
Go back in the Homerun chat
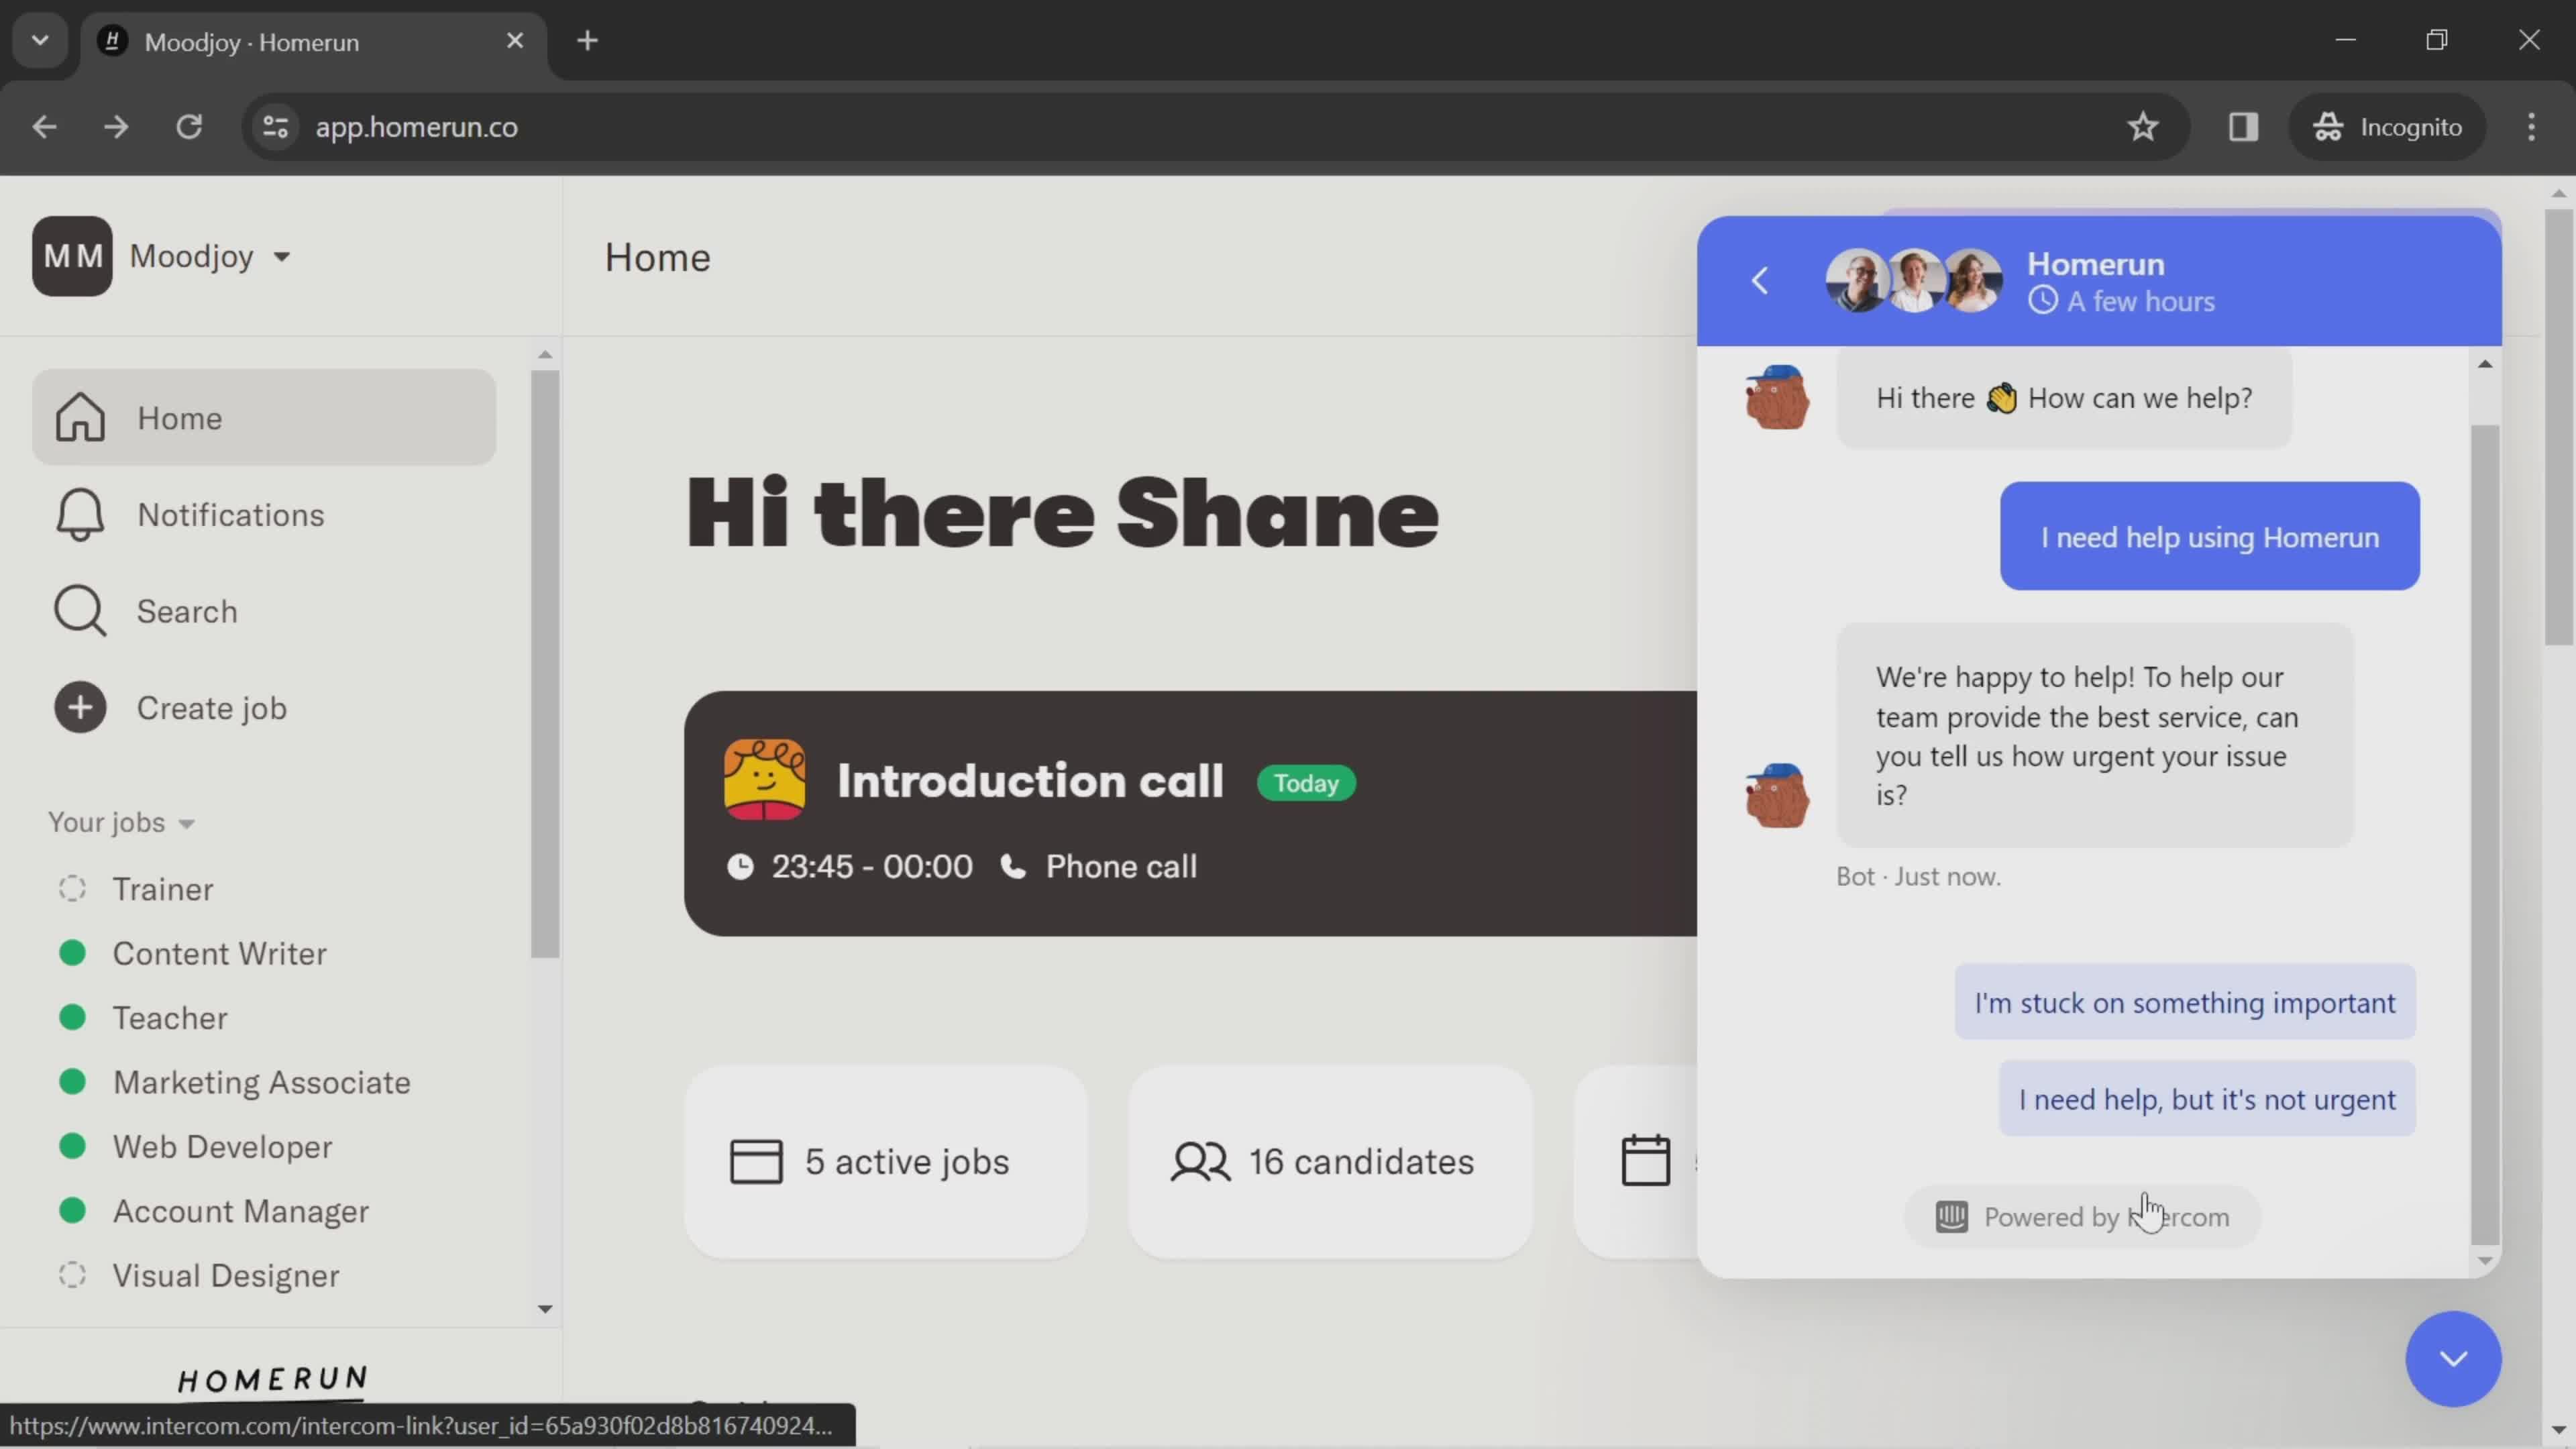coord(1761,281)
